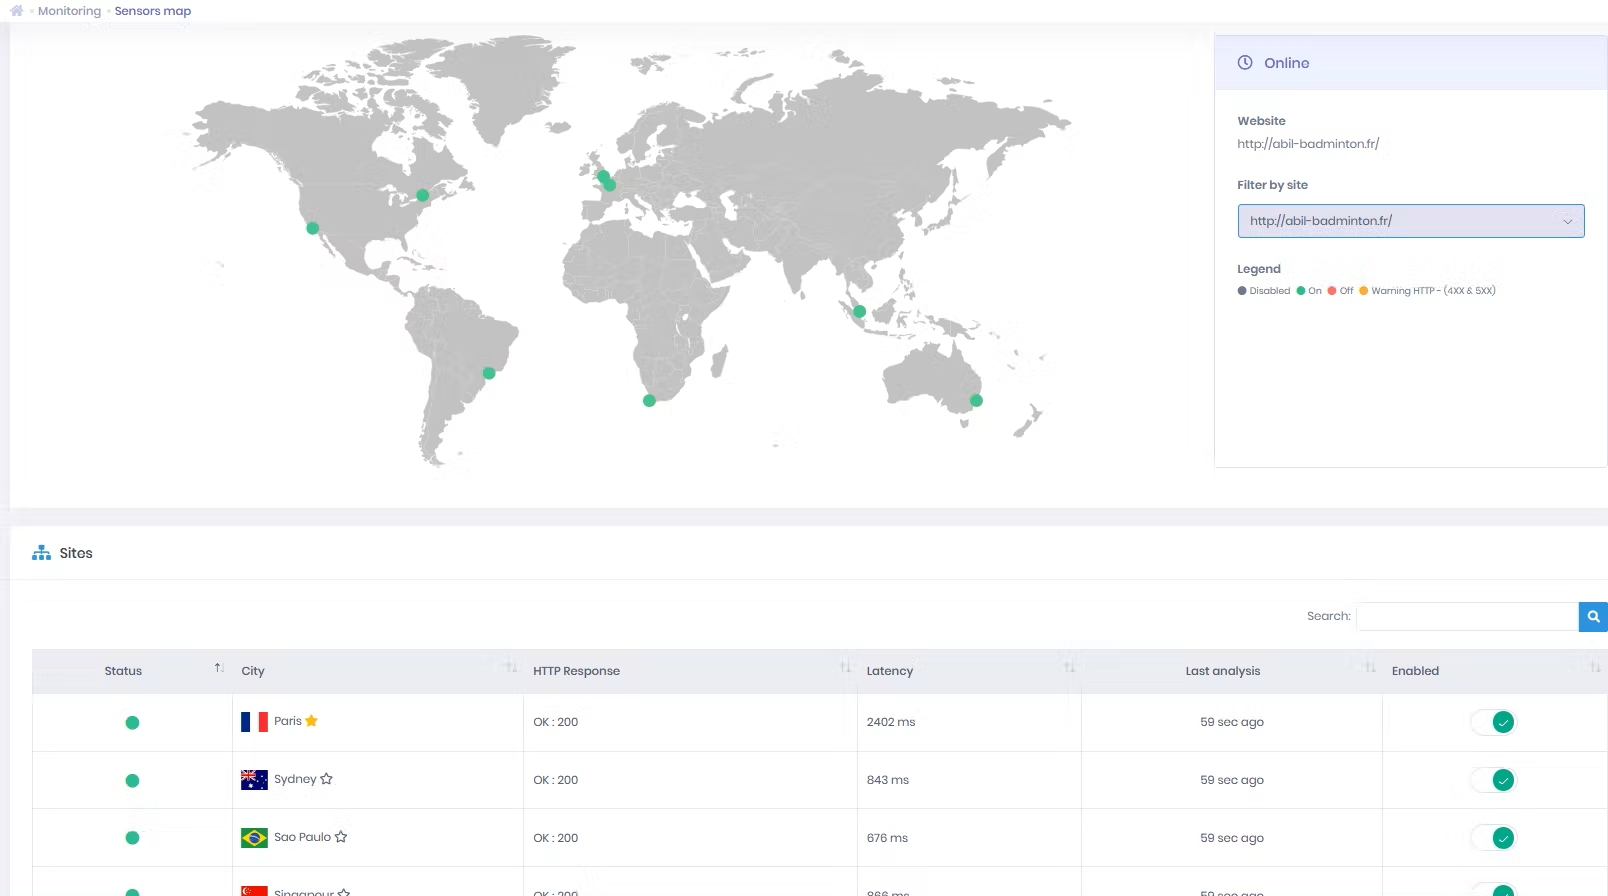The height and width of the screenshot is (896, 1608).
Task: Sort table by Latency column
Action: (889, 671)
